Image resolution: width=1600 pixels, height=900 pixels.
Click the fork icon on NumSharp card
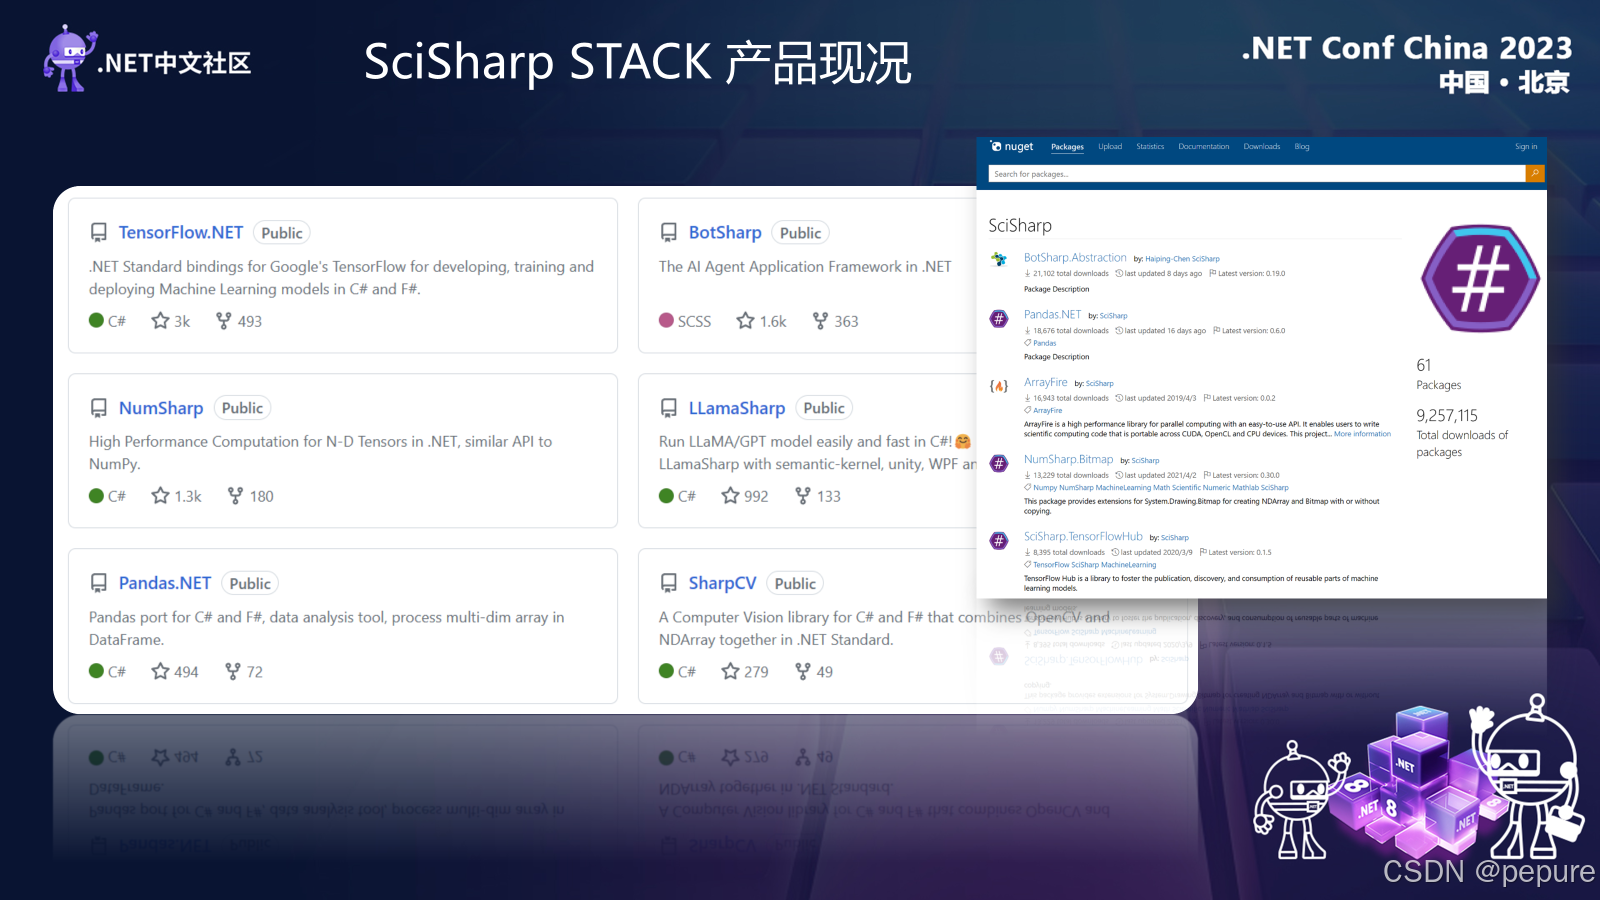coord(235,495)
